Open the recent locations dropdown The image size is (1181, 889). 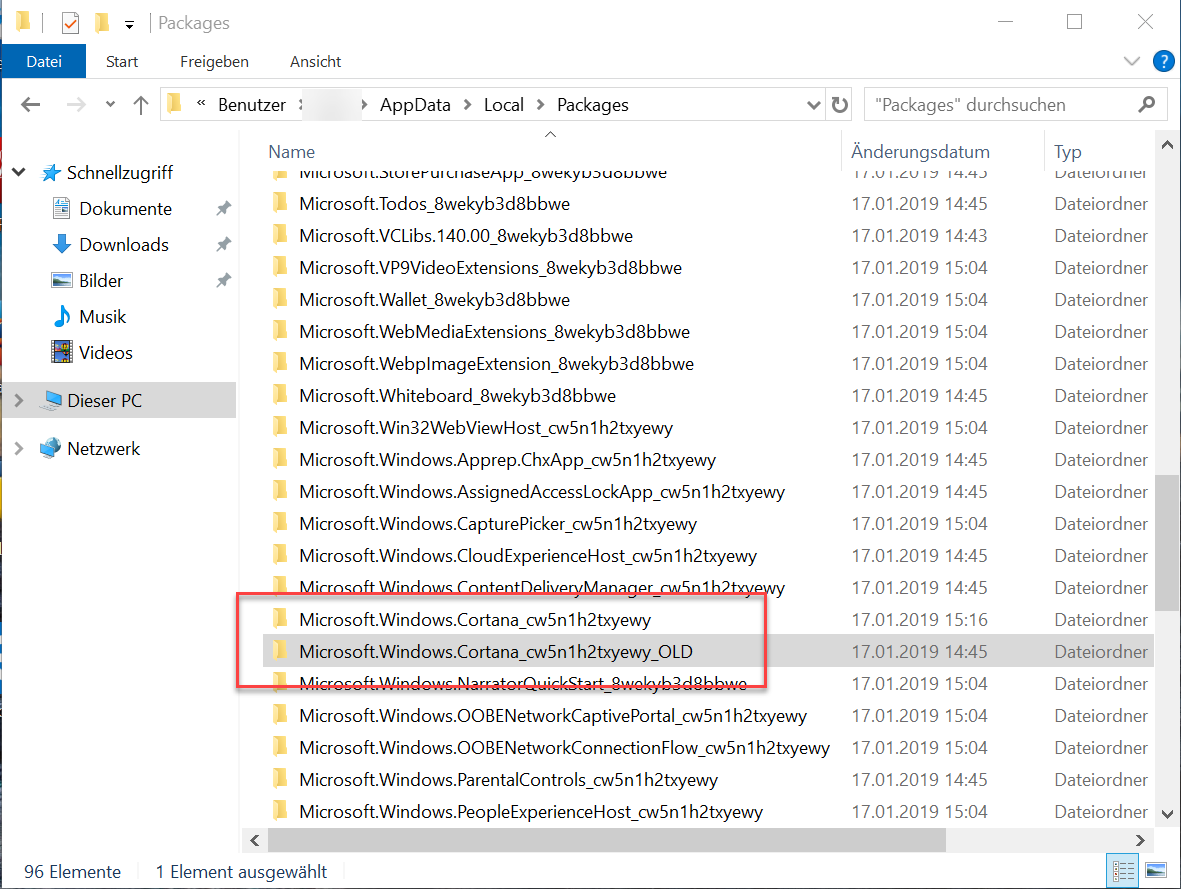[x=111, y=105]
